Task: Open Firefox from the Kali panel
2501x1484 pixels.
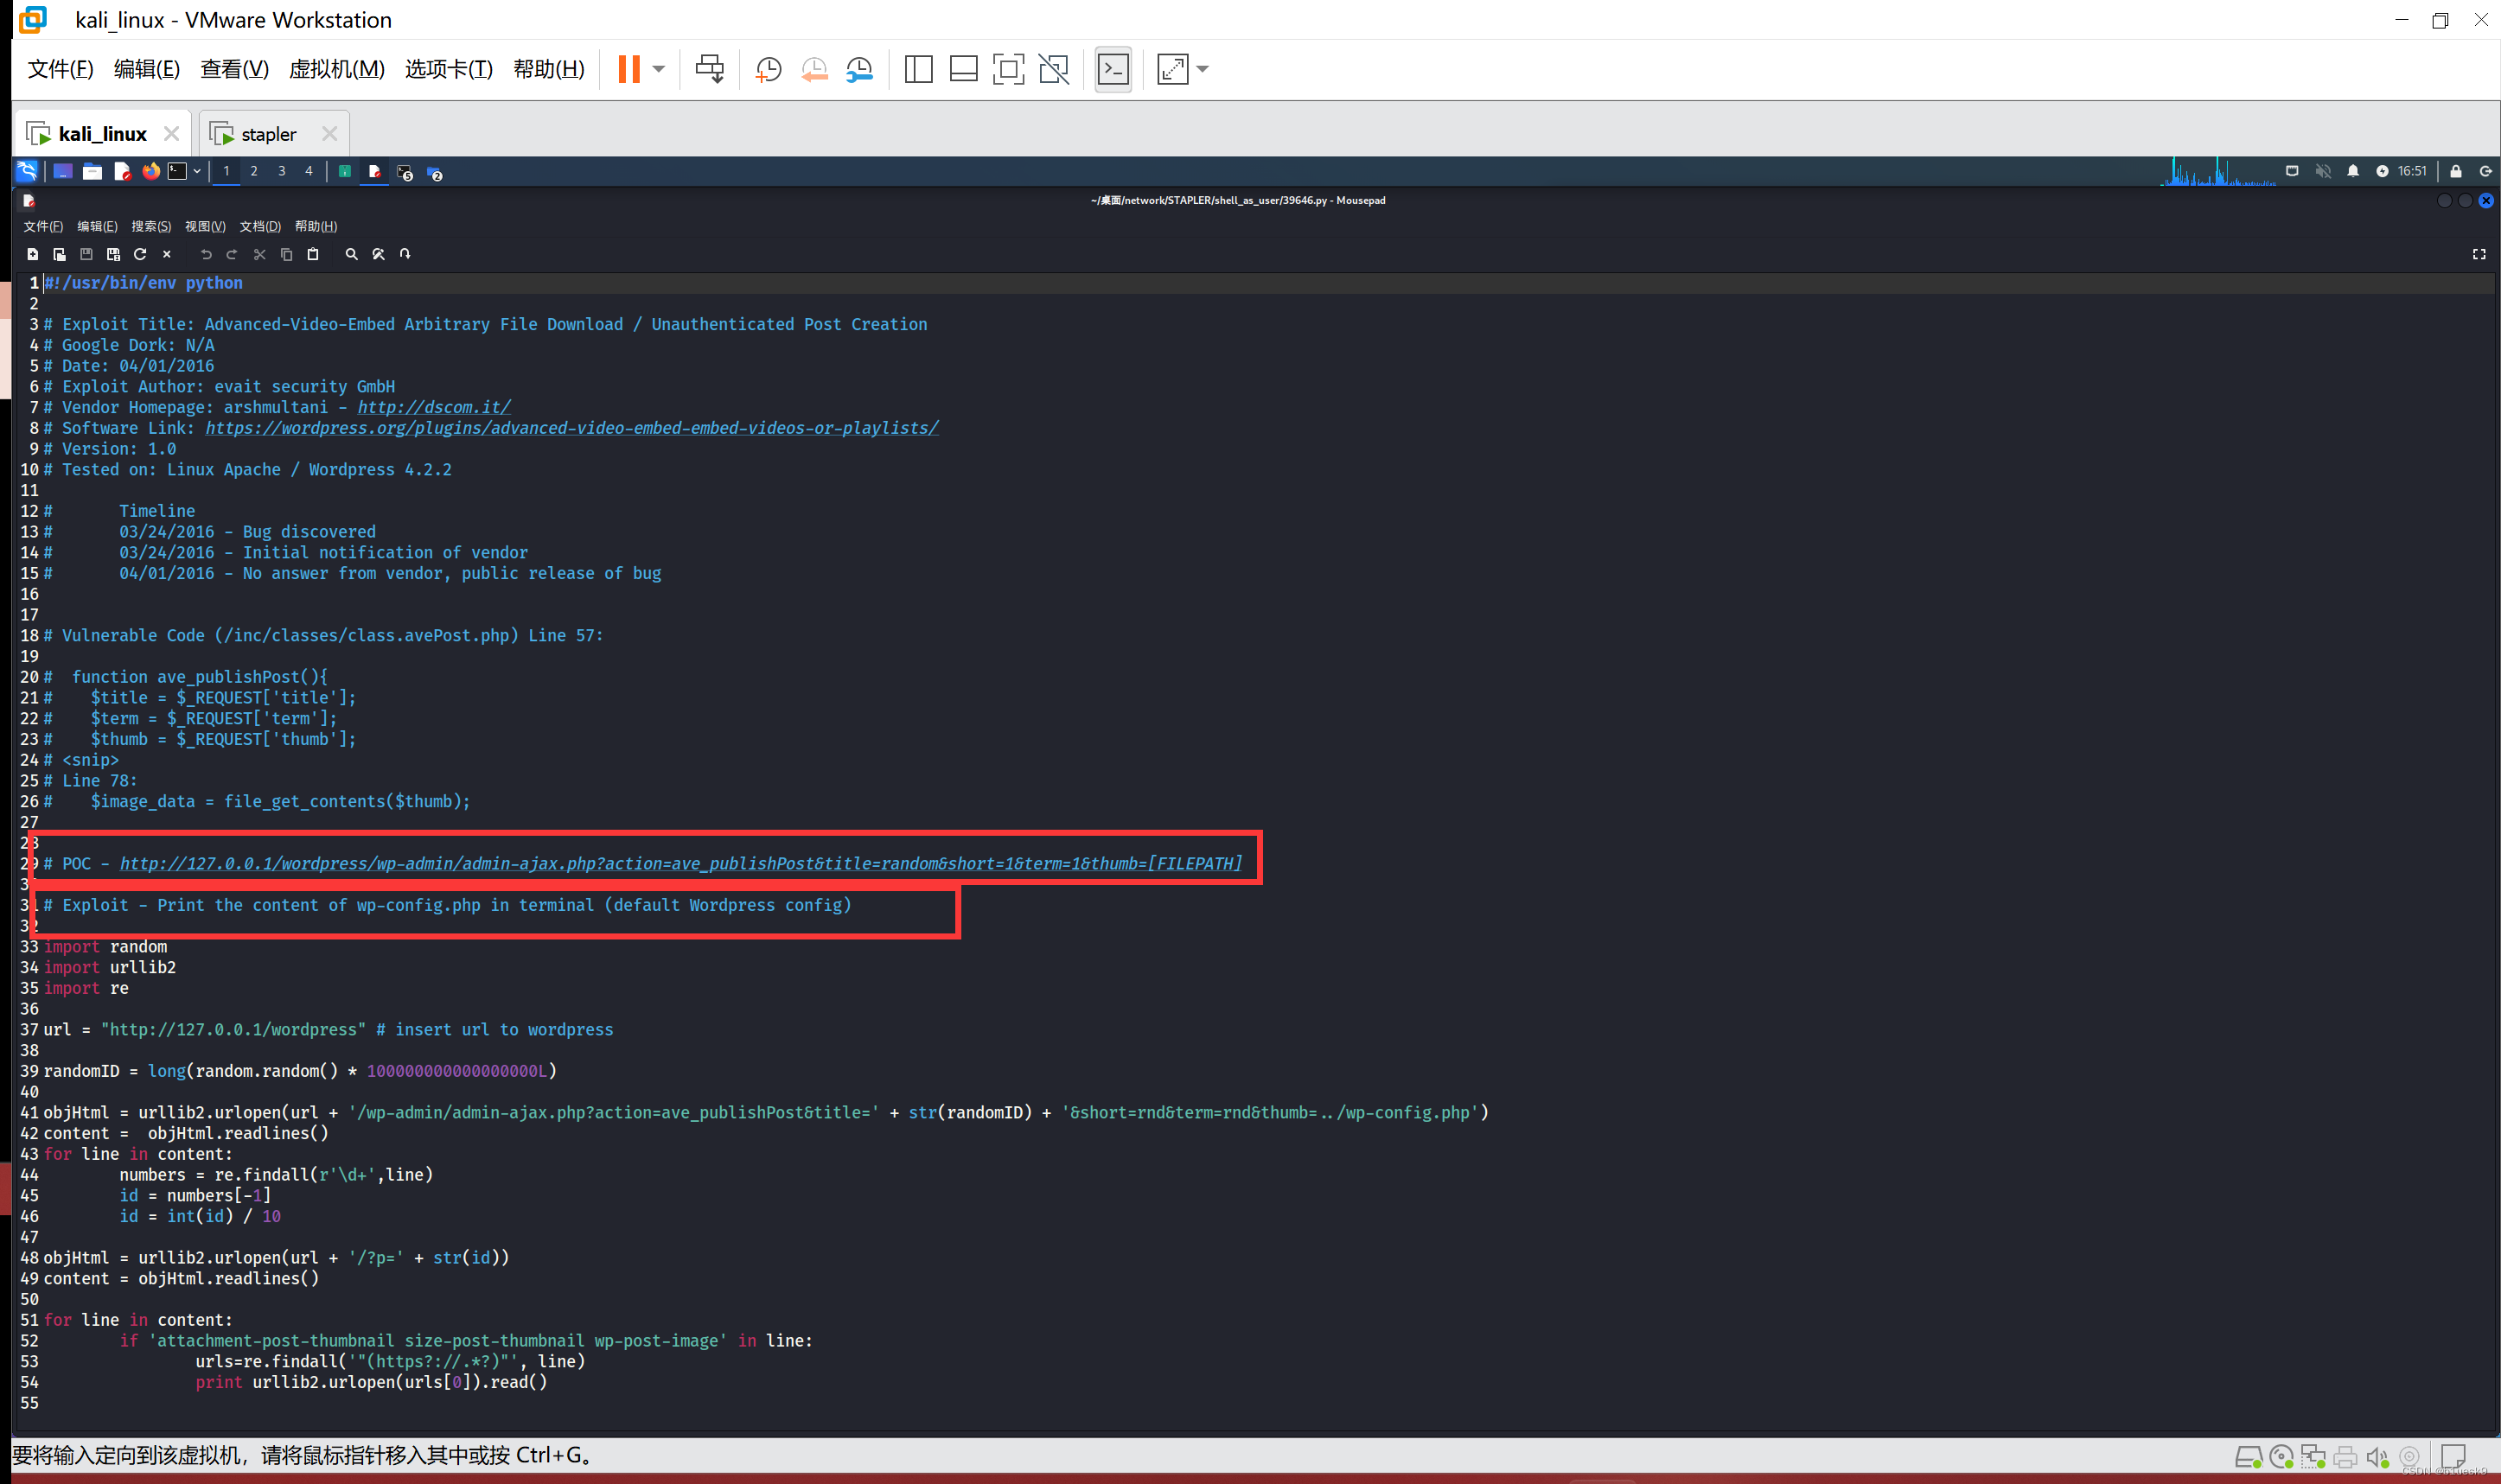Action: tap(152, 171)
